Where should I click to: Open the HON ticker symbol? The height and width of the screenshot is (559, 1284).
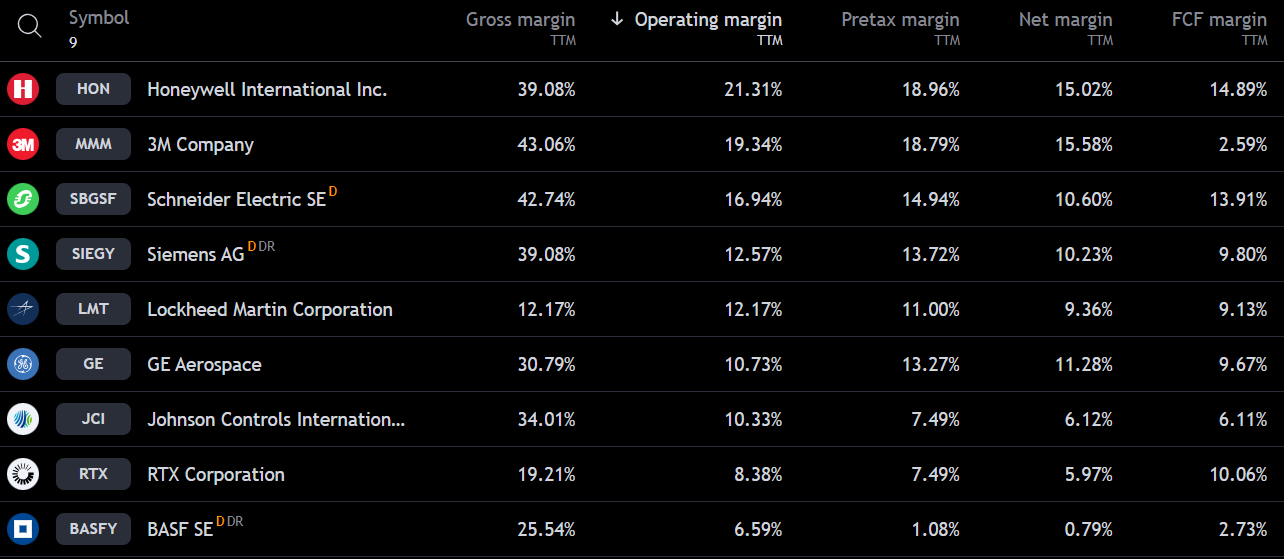(x=93, y=89)
